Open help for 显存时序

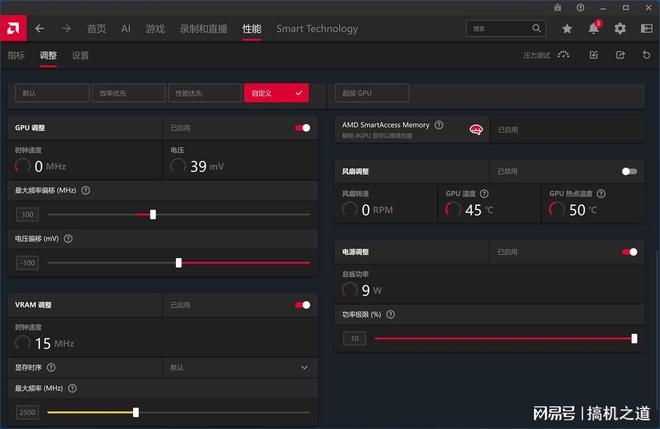click(x=51, y=368)
